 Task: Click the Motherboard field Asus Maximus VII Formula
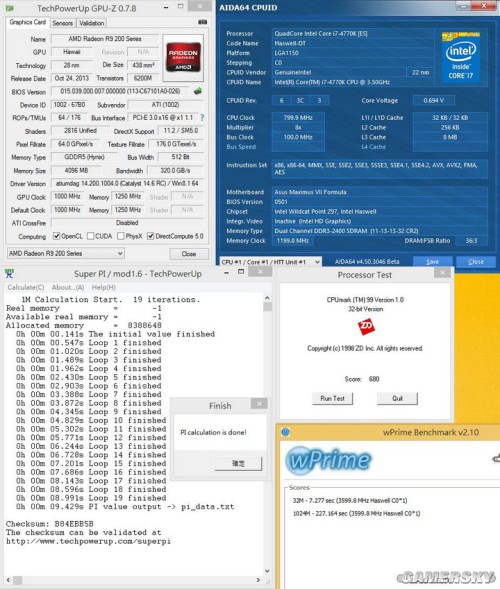point(380,192)
